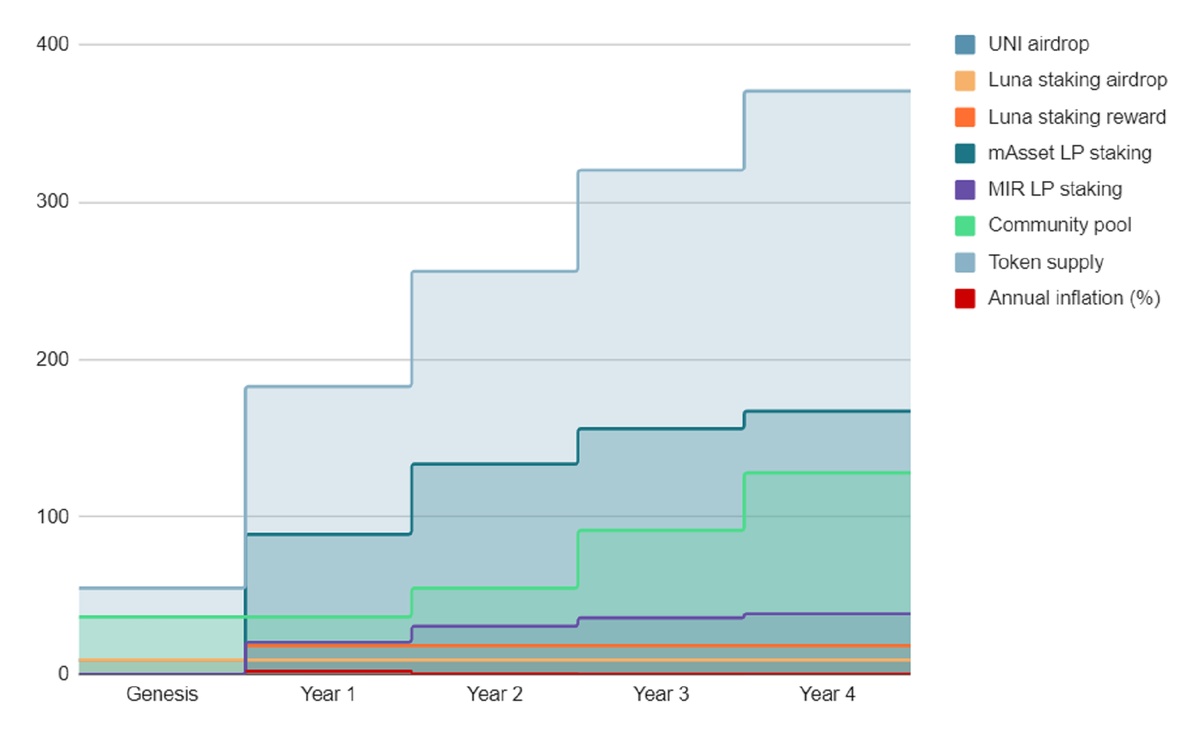The image size is (1200, 739).
Task: Click the Token supply legend swatch
Action: tap(965, 263)
